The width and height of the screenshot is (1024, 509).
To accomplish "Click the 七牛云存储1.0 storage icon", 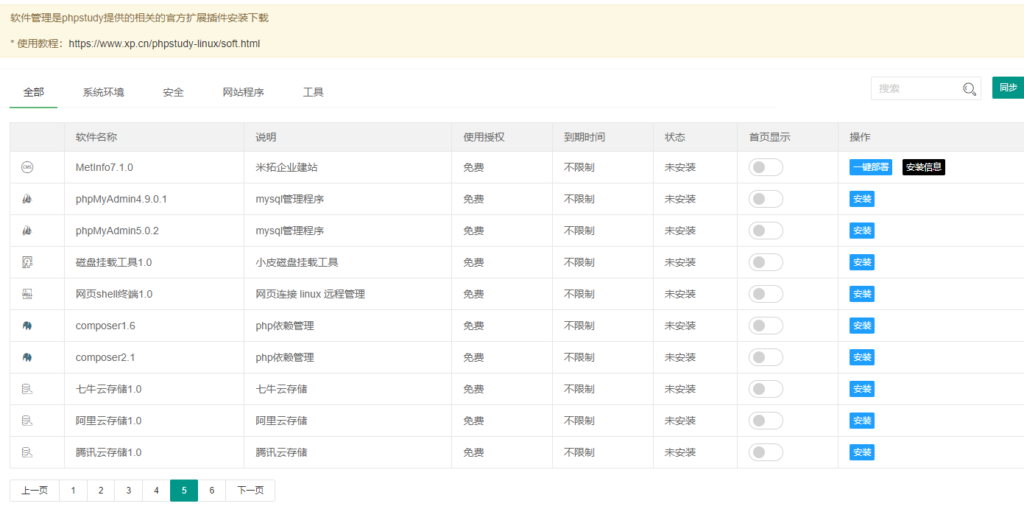I will click(x=27, y=389).
